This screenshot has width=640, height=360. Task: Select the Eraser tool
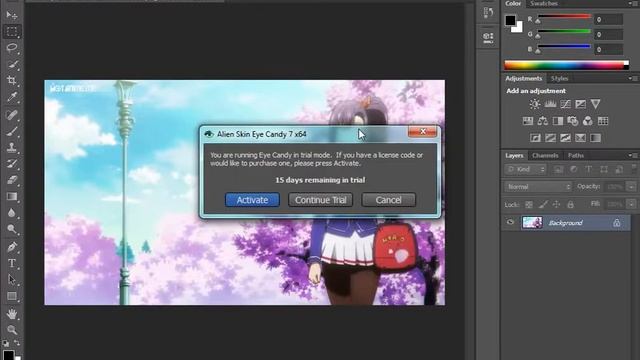[x=12, y=180]
